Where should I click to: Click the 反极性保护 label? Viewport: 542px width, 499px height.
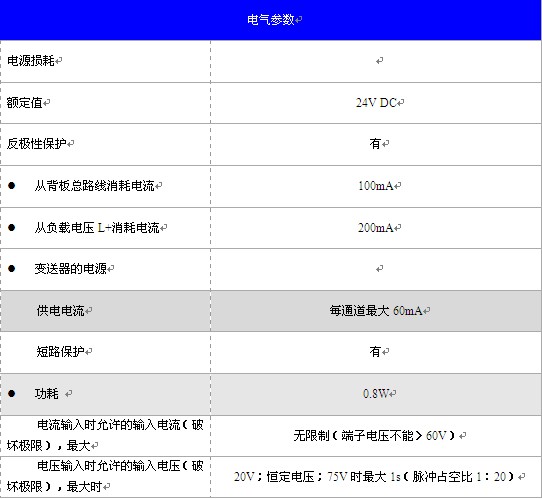pyautogui.click(x=37, y=144)
